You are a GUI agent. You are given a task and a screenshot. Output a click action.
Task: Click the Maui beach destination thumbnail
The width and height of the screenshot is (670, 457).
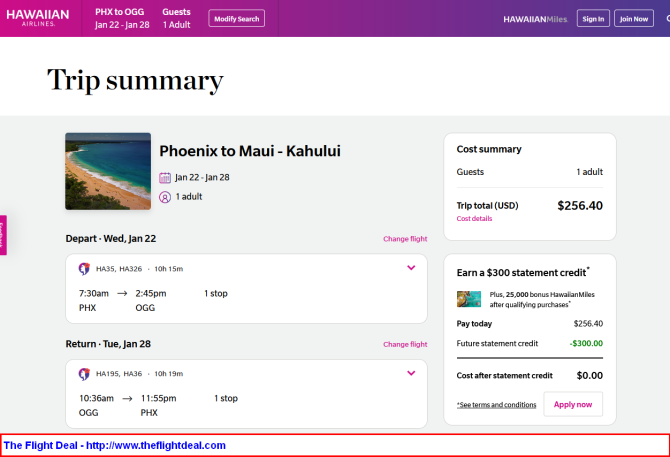108,171
